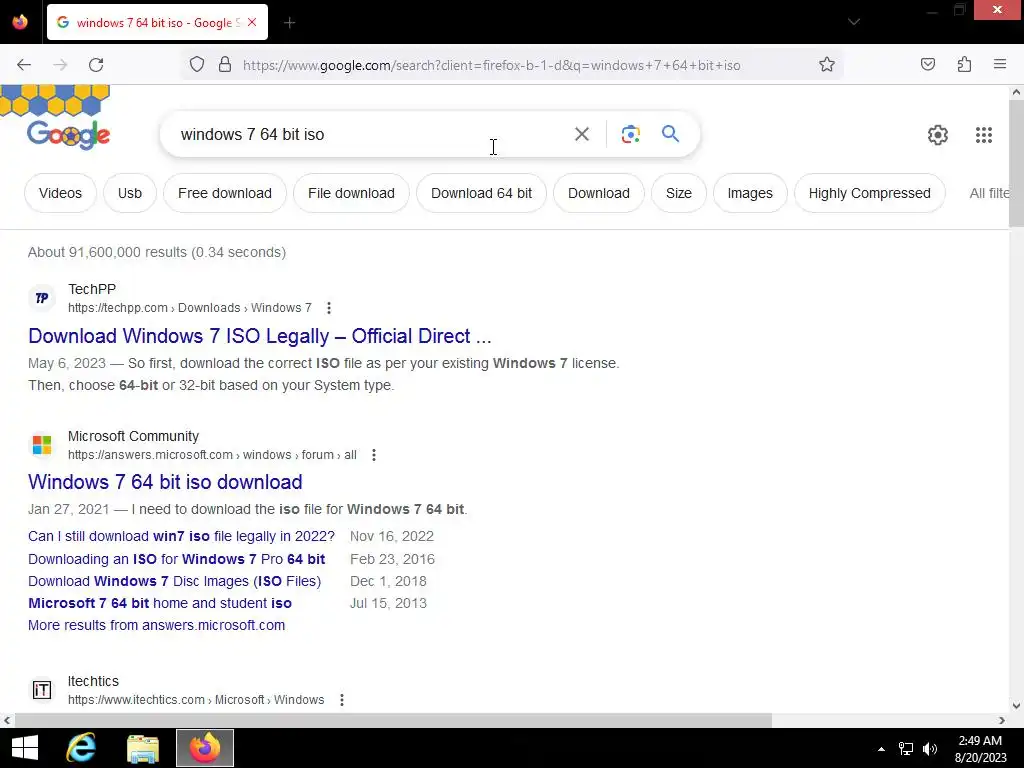Open Google quick settings gear

click(x=937, y=135)
